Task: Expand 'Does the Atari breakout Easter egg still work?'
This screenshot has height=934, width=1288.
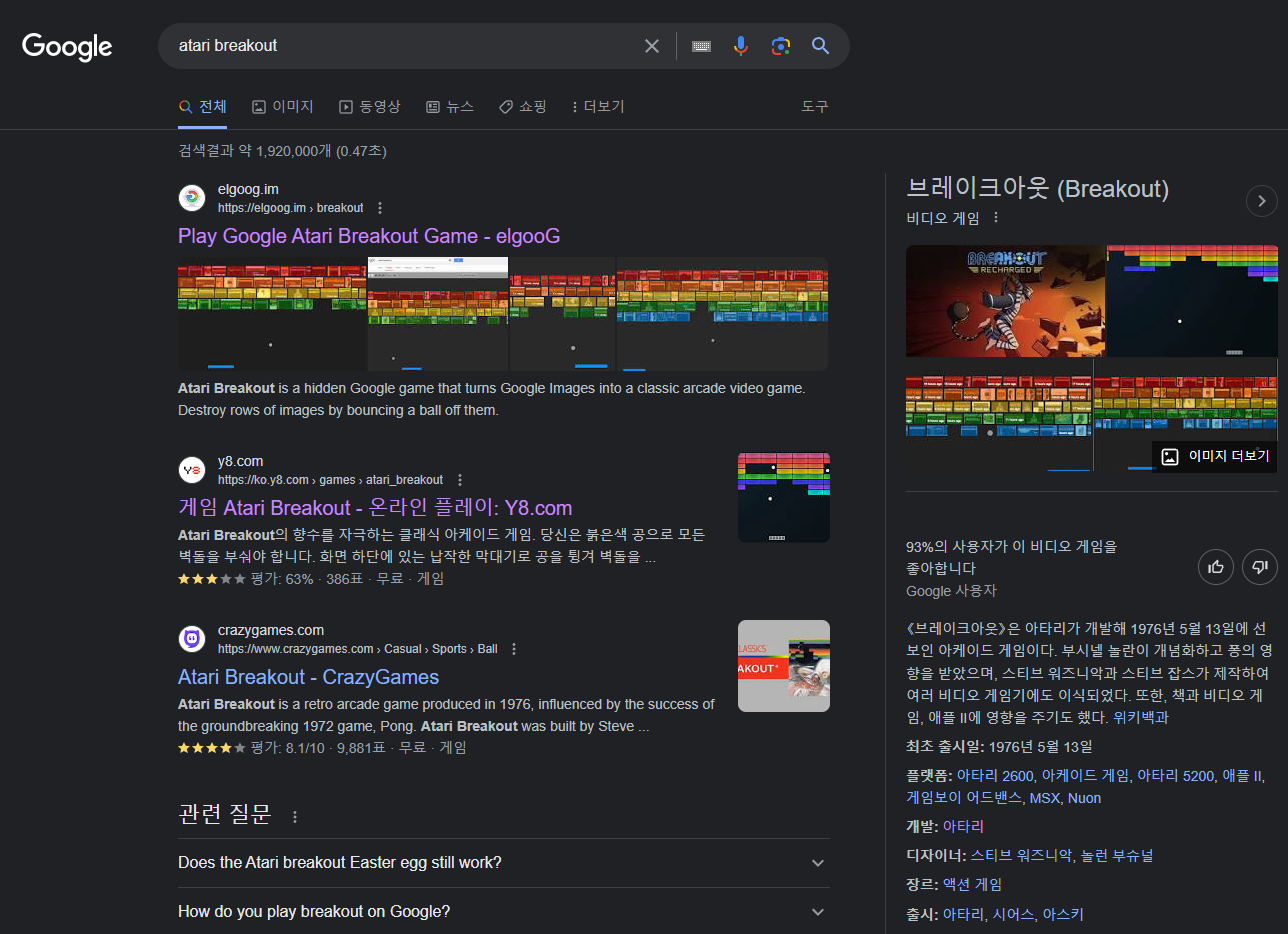Action: (x=503, y=862)
